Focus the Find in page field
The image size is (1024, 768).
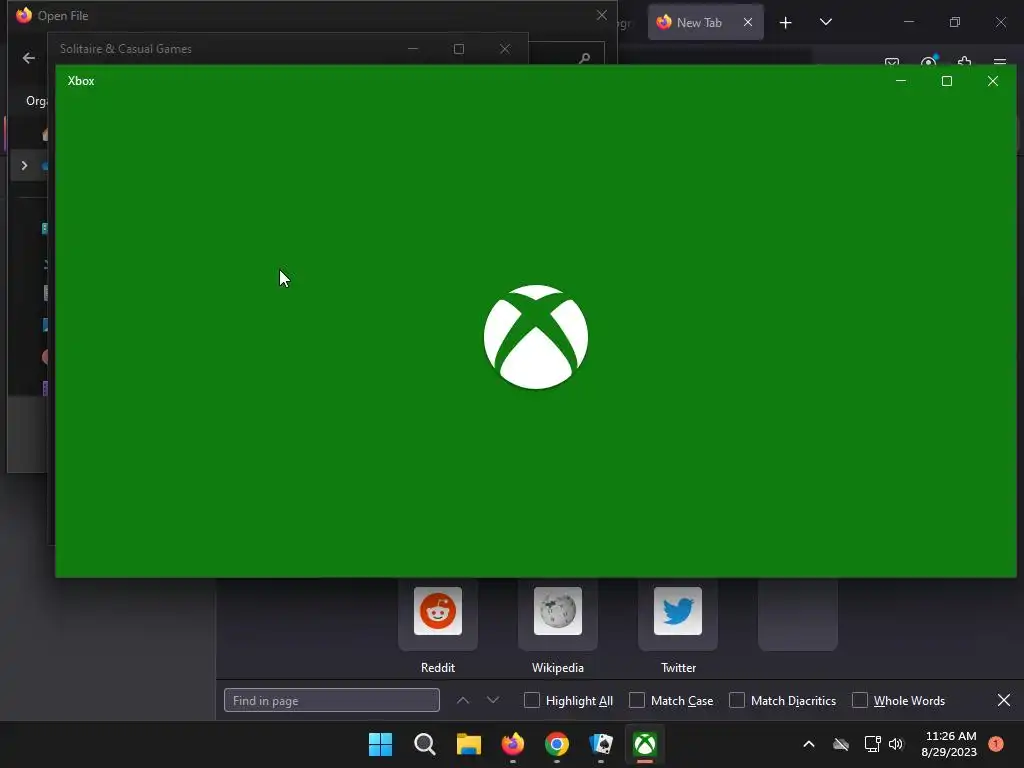332,700
